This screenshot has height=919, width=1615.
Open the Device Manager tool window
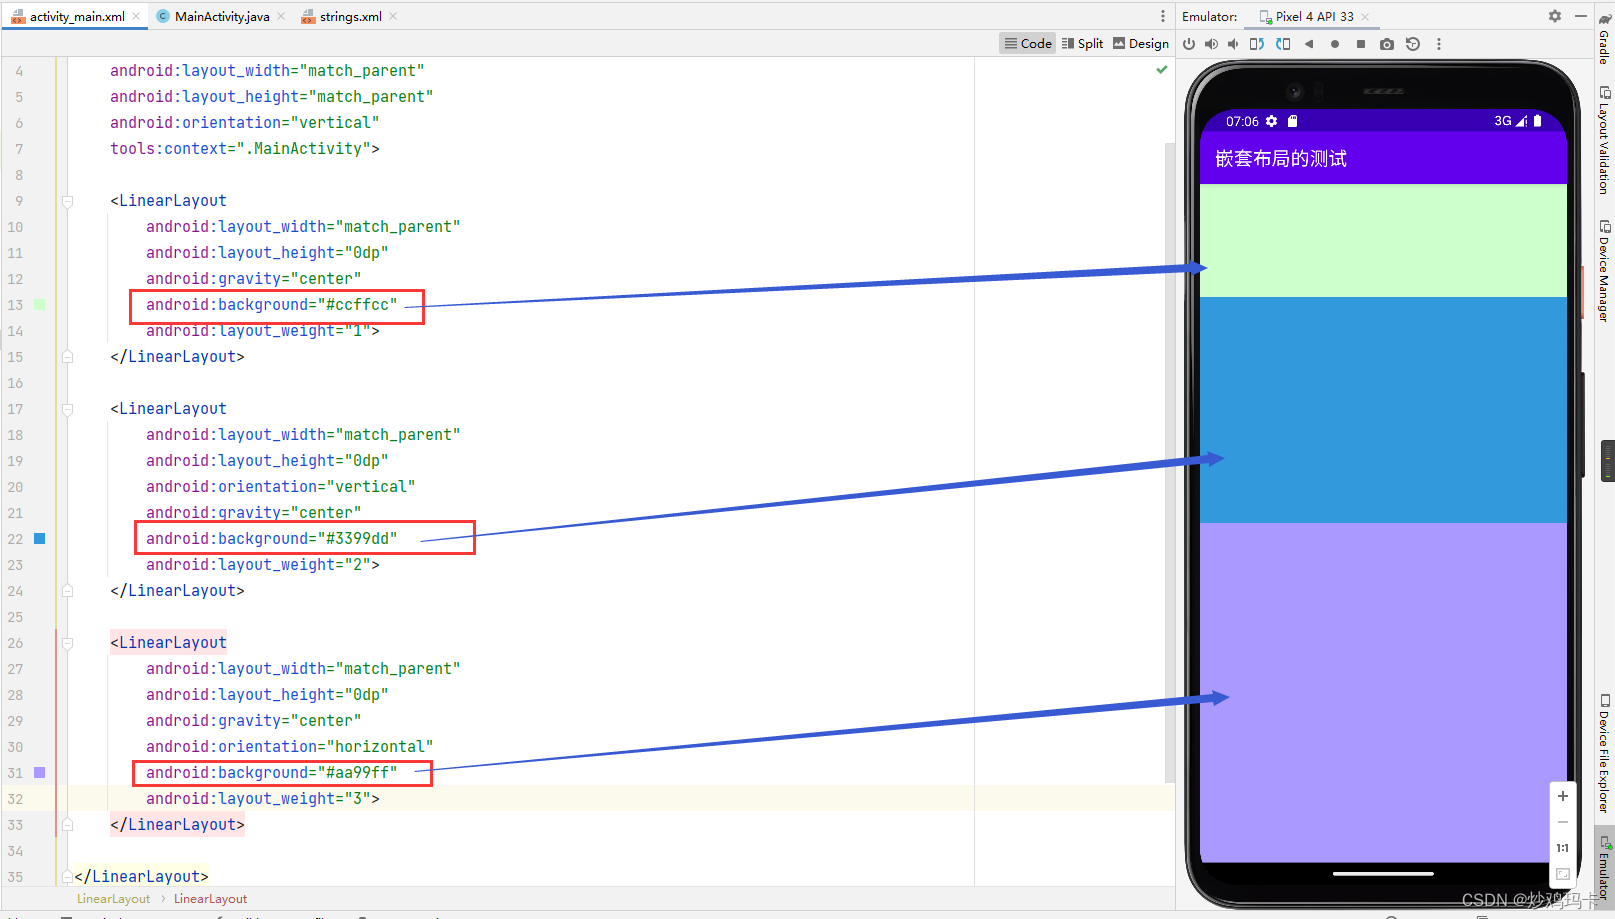pyautogui.click(x=1604, y=270)
